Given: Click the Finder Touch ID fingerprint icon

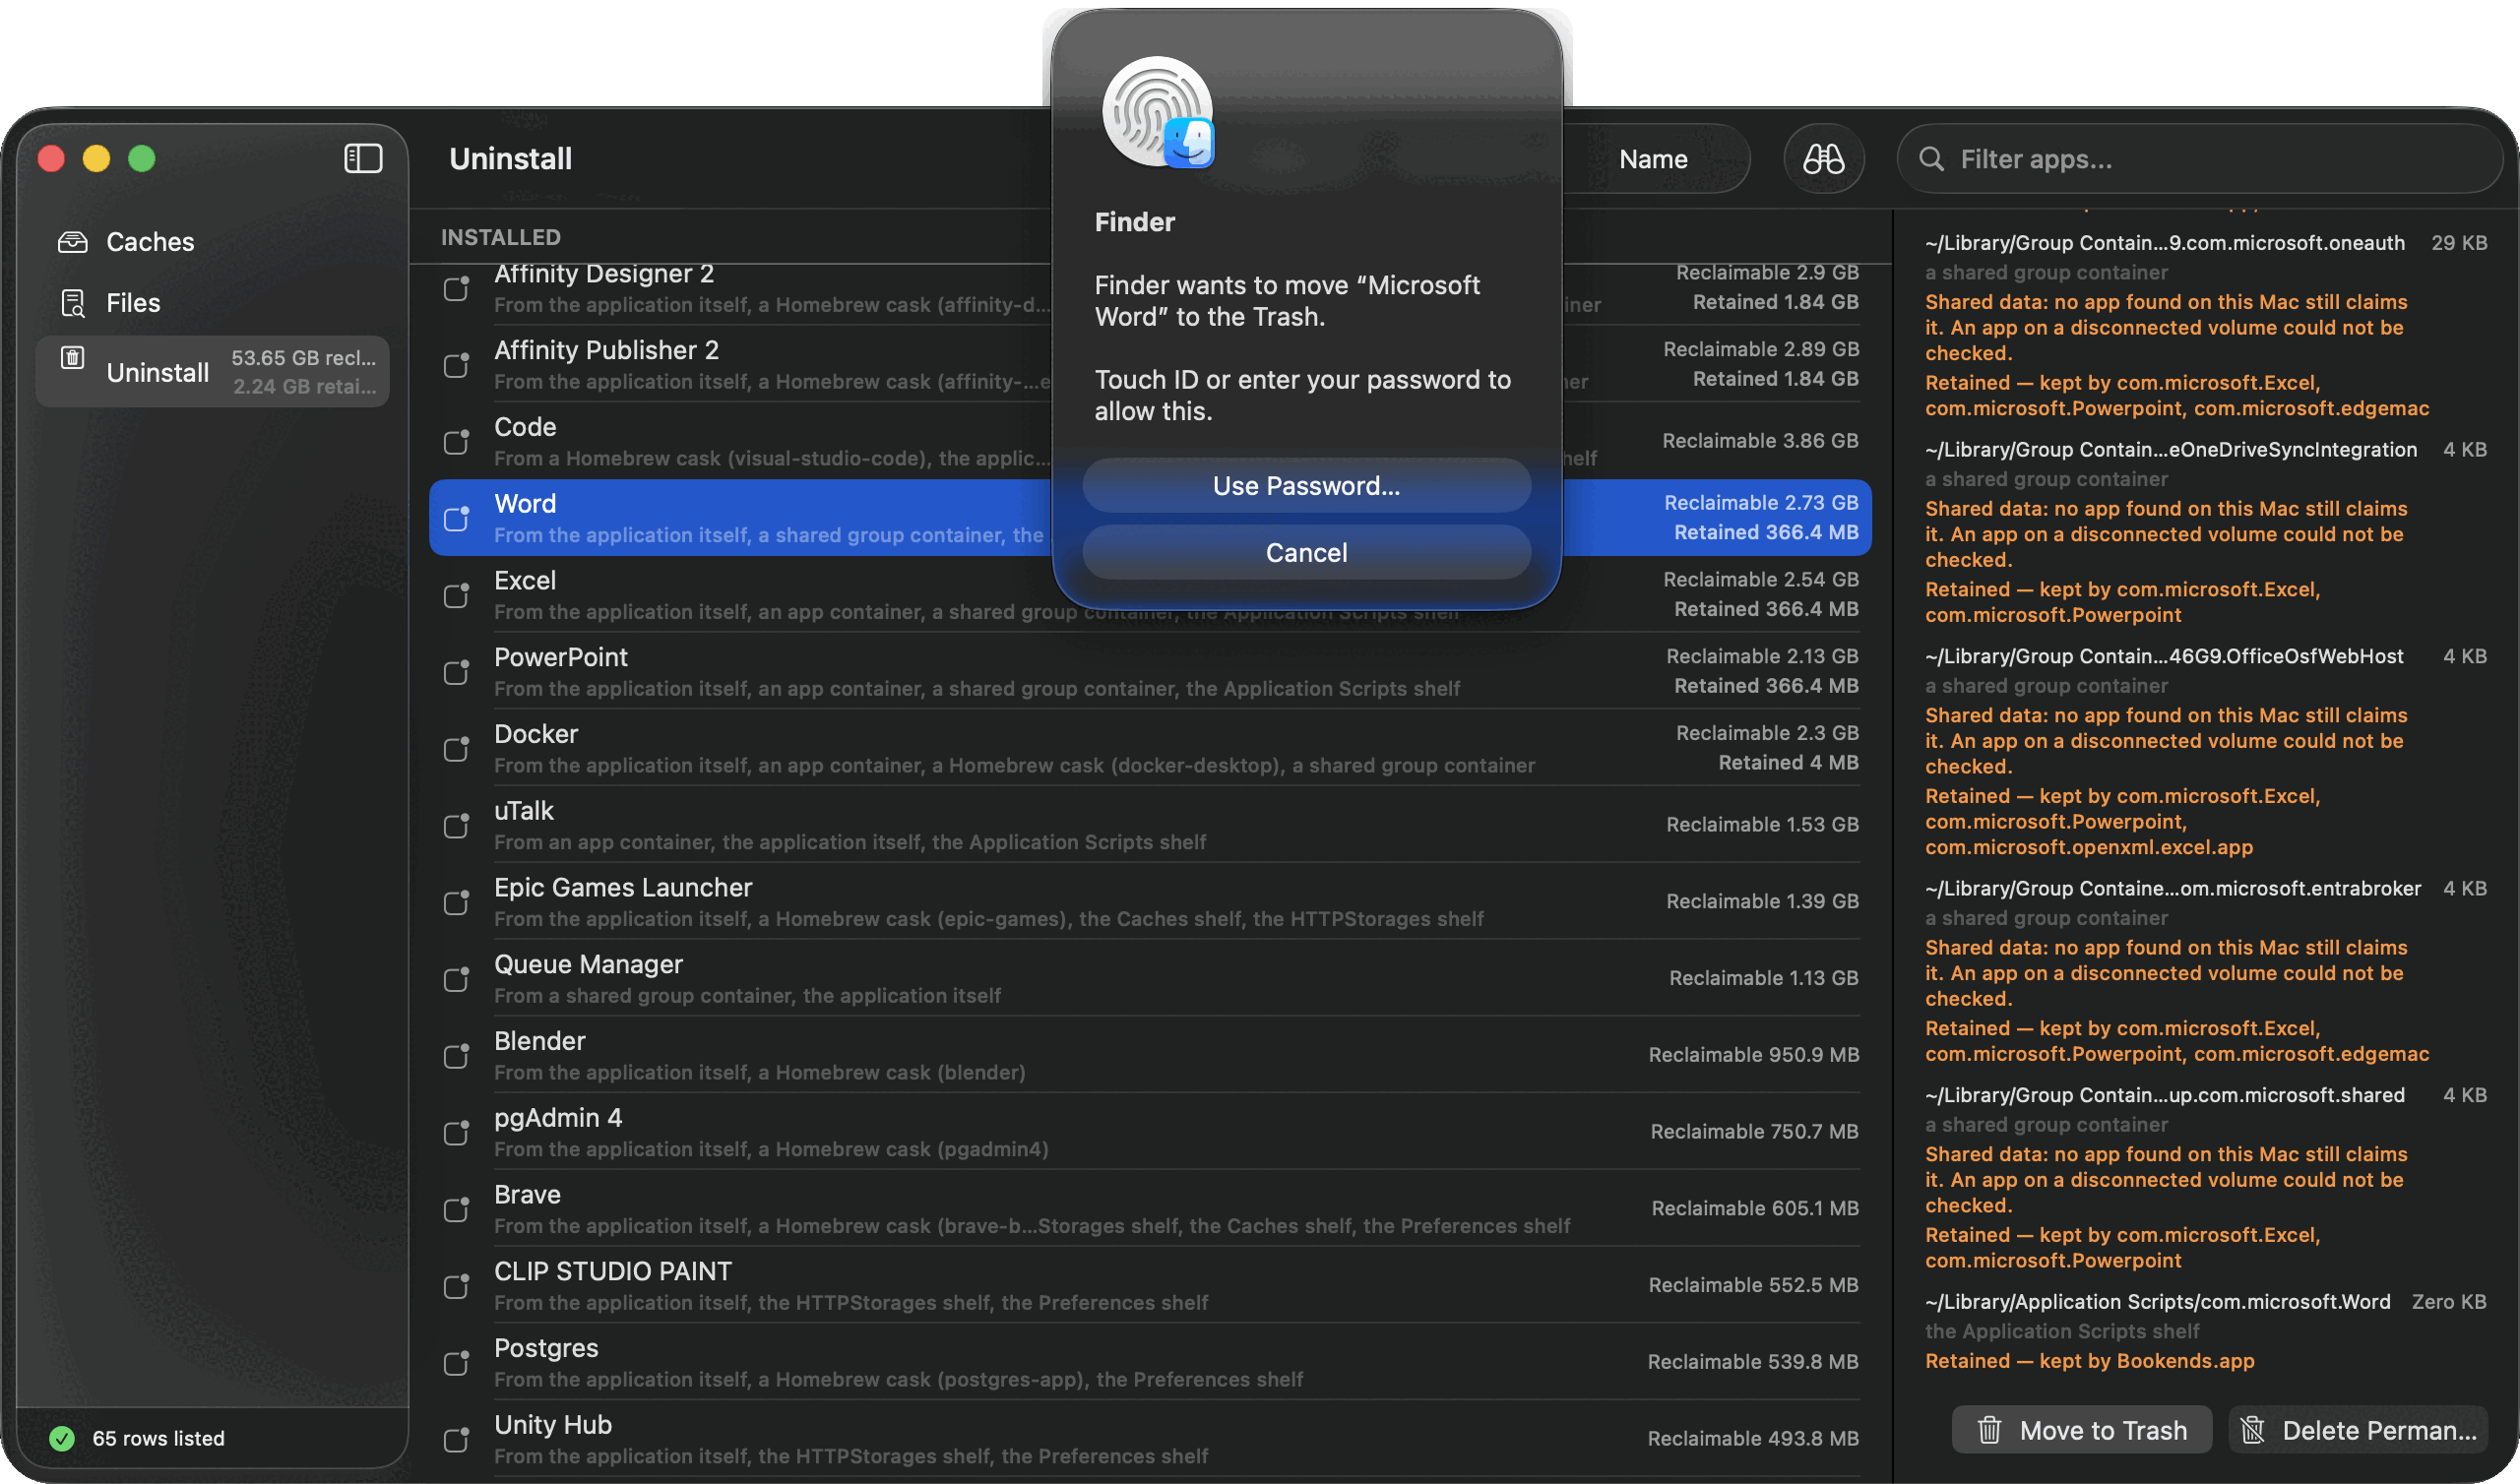Looking at the screenshot, I should point(1157,111).
